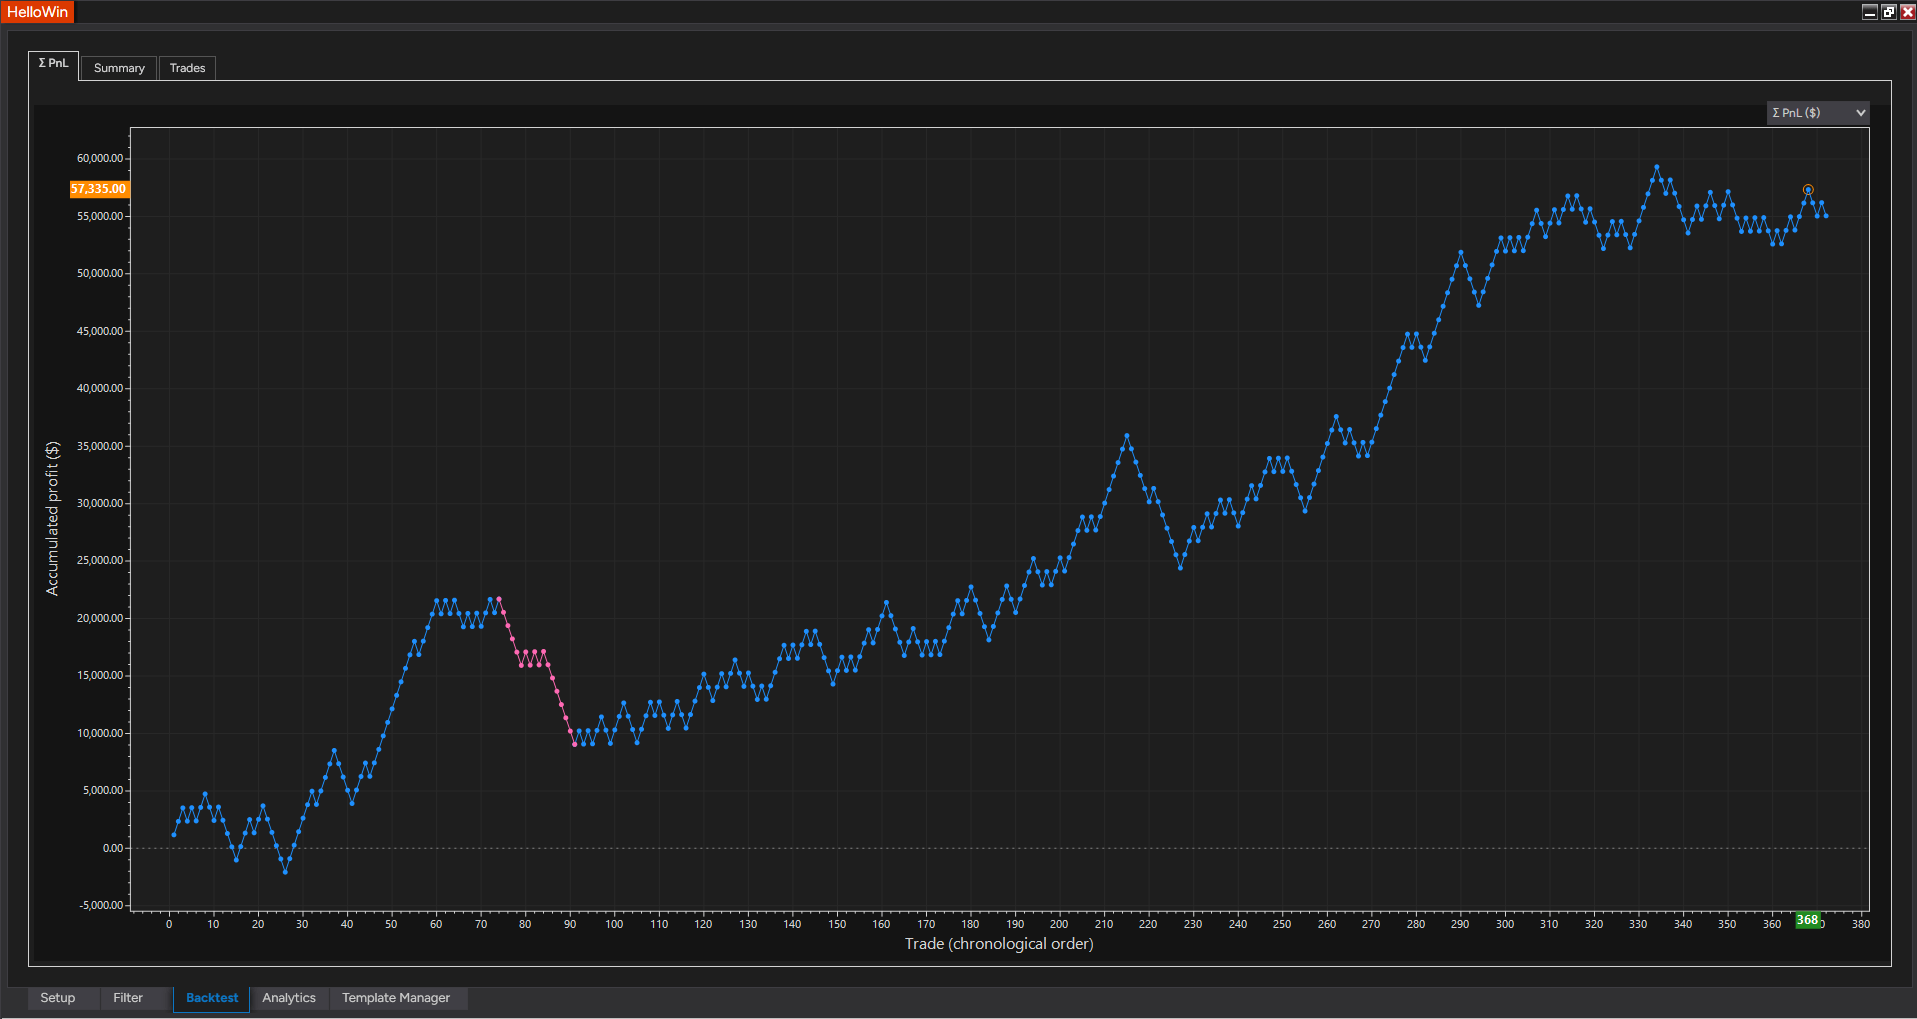Click the 200 x-axis tick label
This screenshot has width=1917, height=1019.
[x=1059, y=924]
